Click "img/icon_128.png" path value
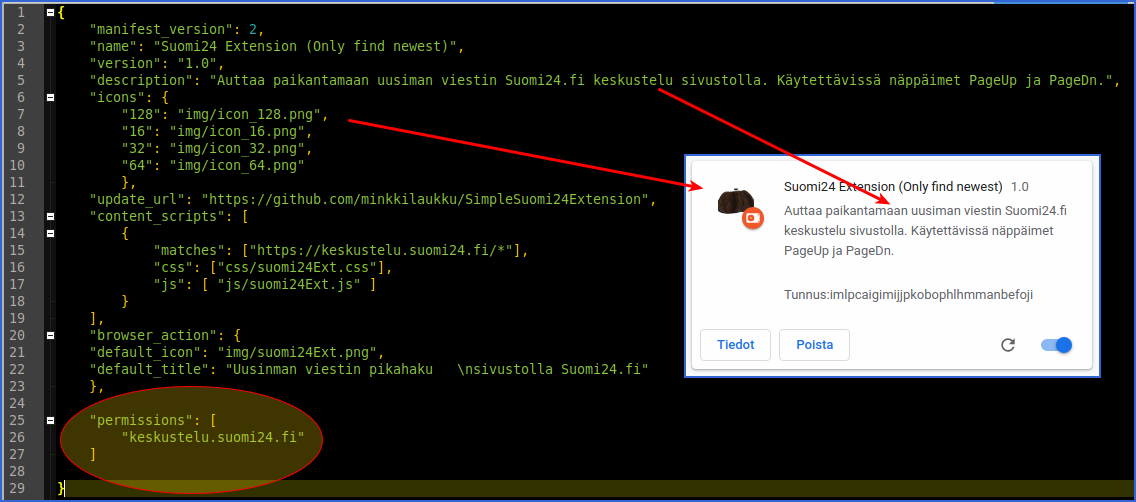1136x502 pixels. (248, 114)
